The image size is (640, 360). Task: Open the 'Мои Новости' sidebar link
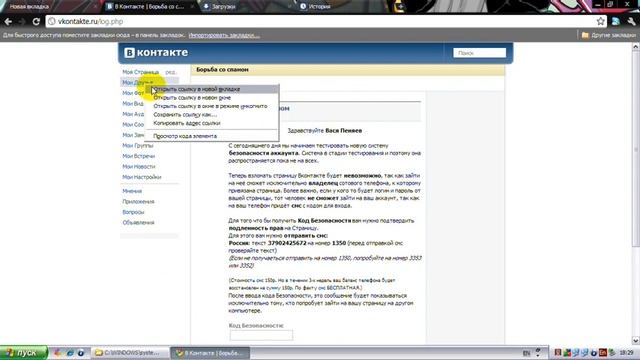[139, 167]
